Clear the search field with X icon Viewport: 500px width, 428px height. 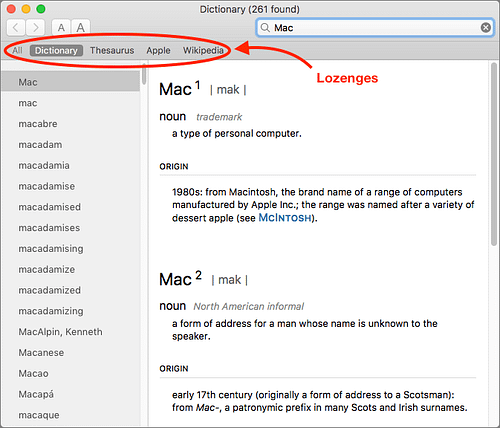[x=485, y=27]
